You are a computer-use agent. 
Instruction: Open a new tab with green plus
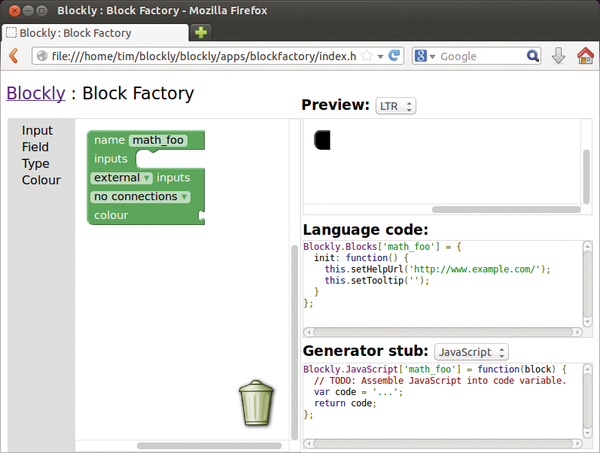201,33
